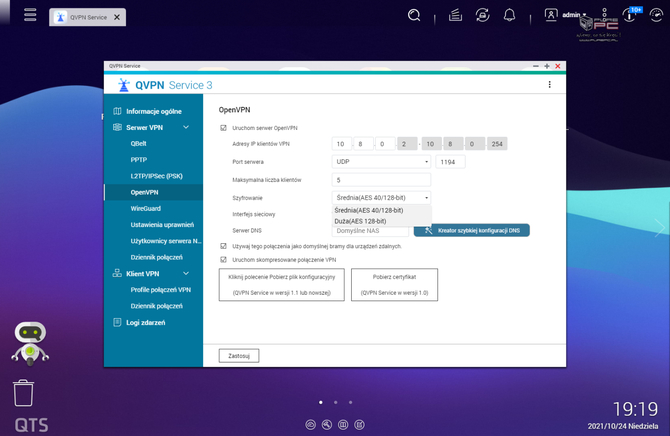Click first bottom desktop shortcut icon

pos(311,424)
